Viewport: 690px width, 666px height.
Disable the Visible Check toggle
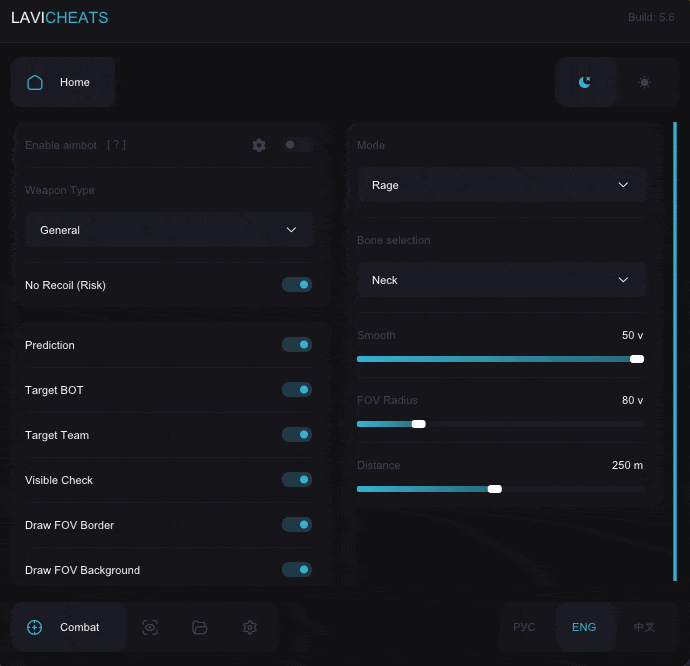[x=297, y=480]
